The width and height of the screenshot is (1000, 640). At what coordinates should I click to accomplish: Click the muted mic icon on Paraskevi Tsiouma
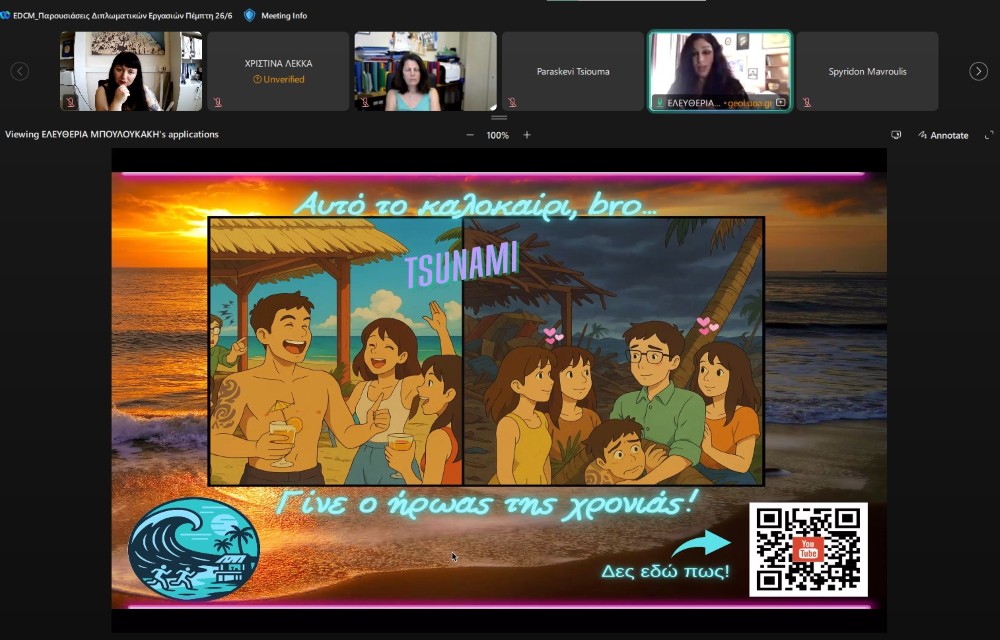pos(512,102)
